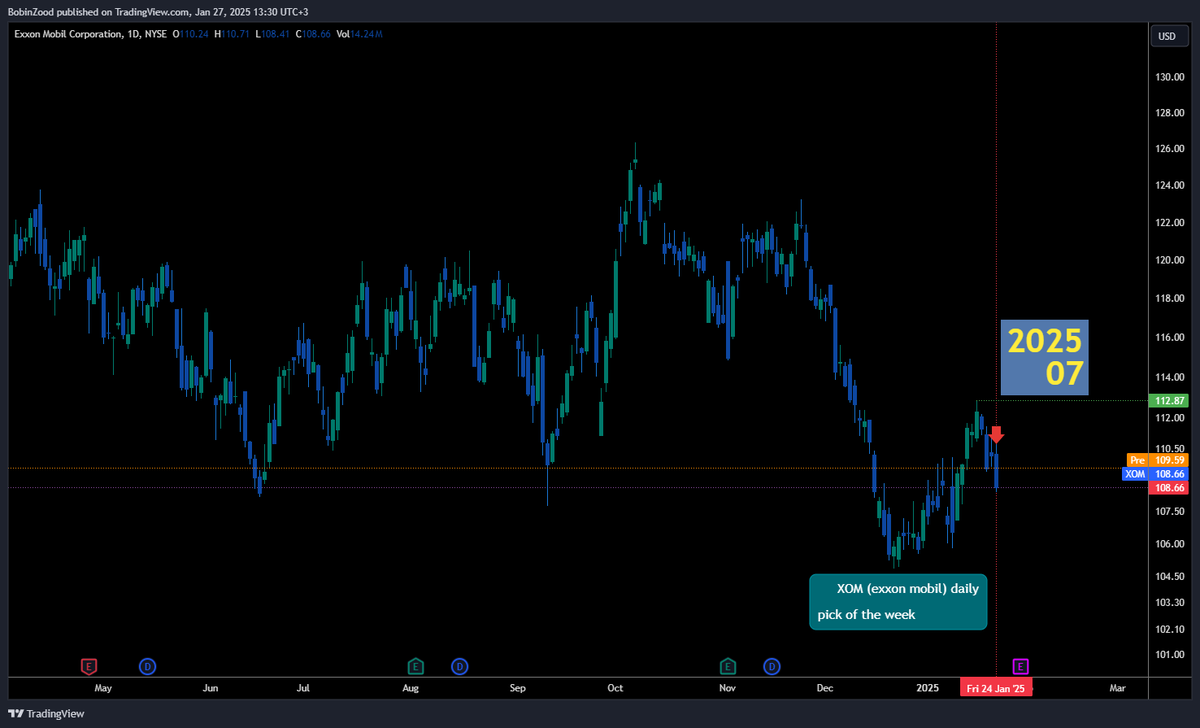This screenshot has width=1200, height=728.
Task: Click the 'Sep' label on time axis
Action: click(x=518, y=688)
